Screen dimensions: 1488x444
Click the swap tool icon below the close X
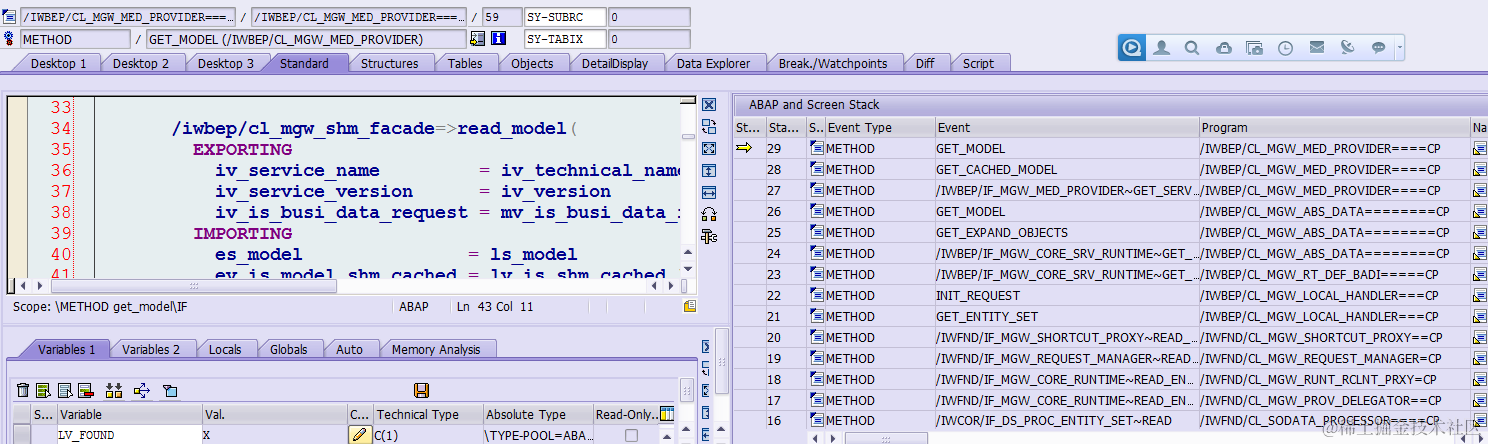[709, 127]
